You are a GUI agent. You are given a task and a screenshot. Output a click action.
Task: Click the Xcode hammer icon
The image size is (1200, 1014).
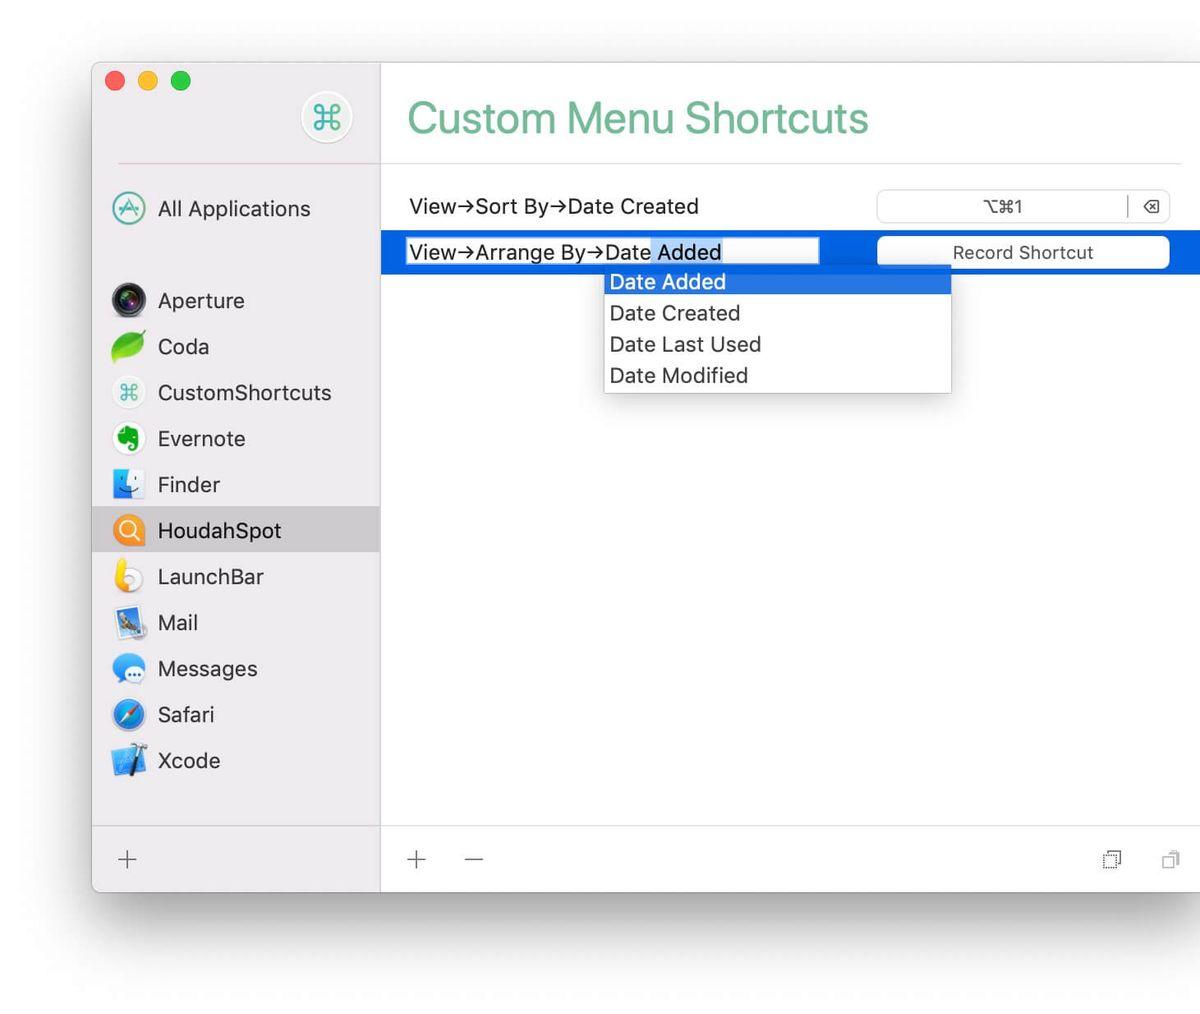[129, 760]
